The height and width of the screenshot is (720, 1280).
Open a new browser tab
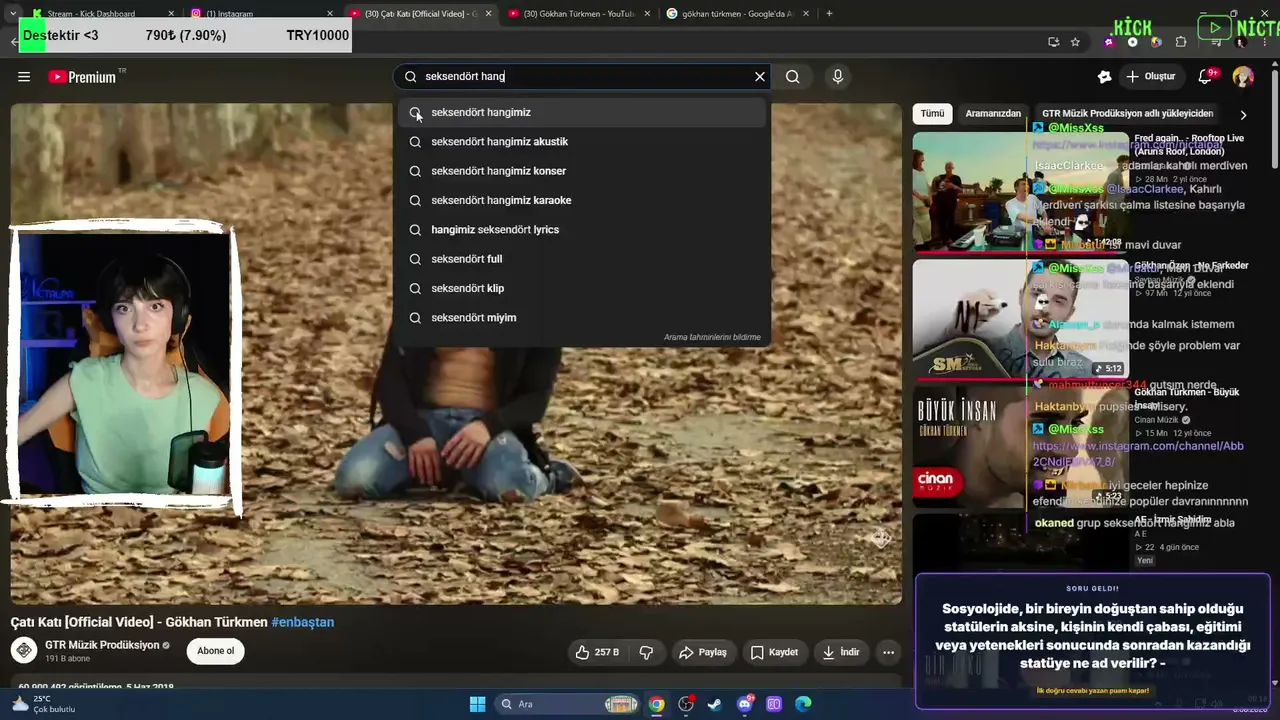click(829, 14)
